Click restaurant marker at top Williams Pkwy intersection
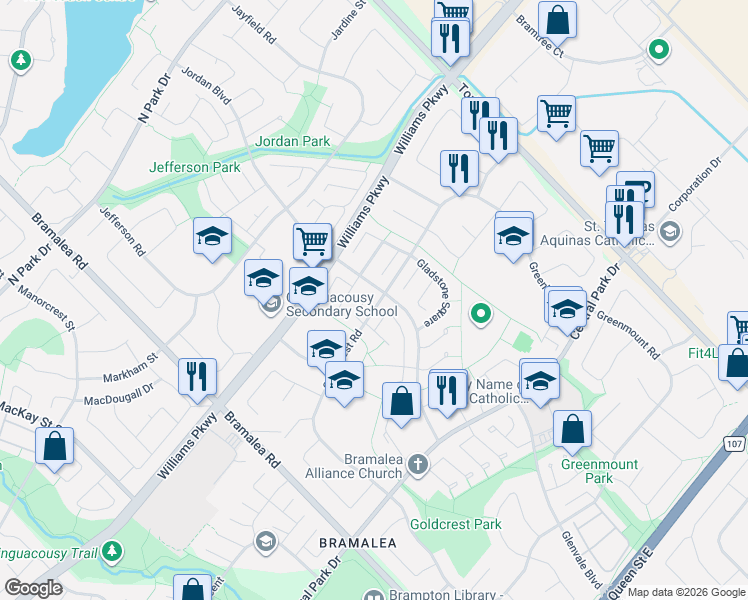 (450, 42)
